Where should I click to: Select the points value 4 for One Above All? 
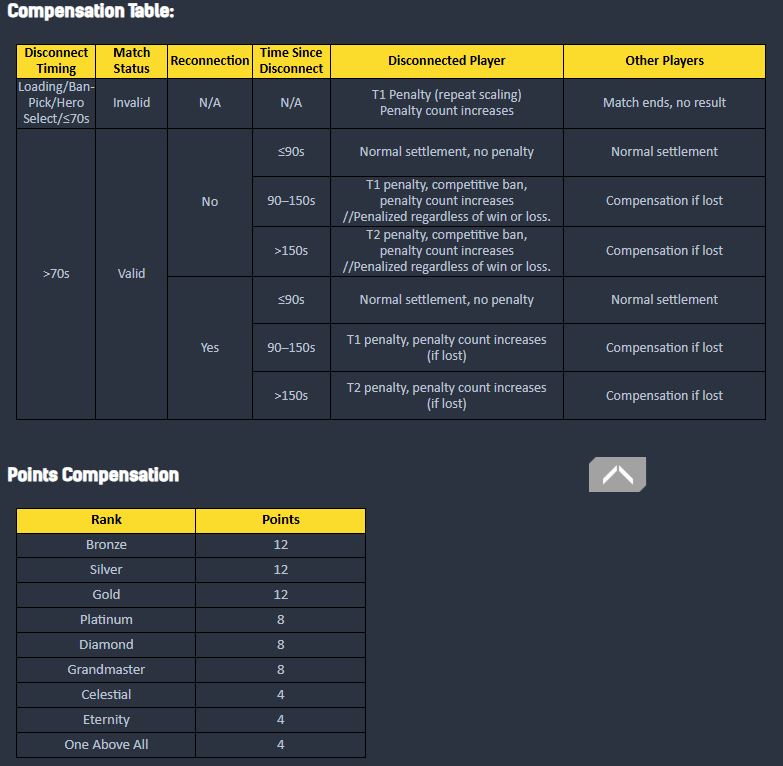281,745
